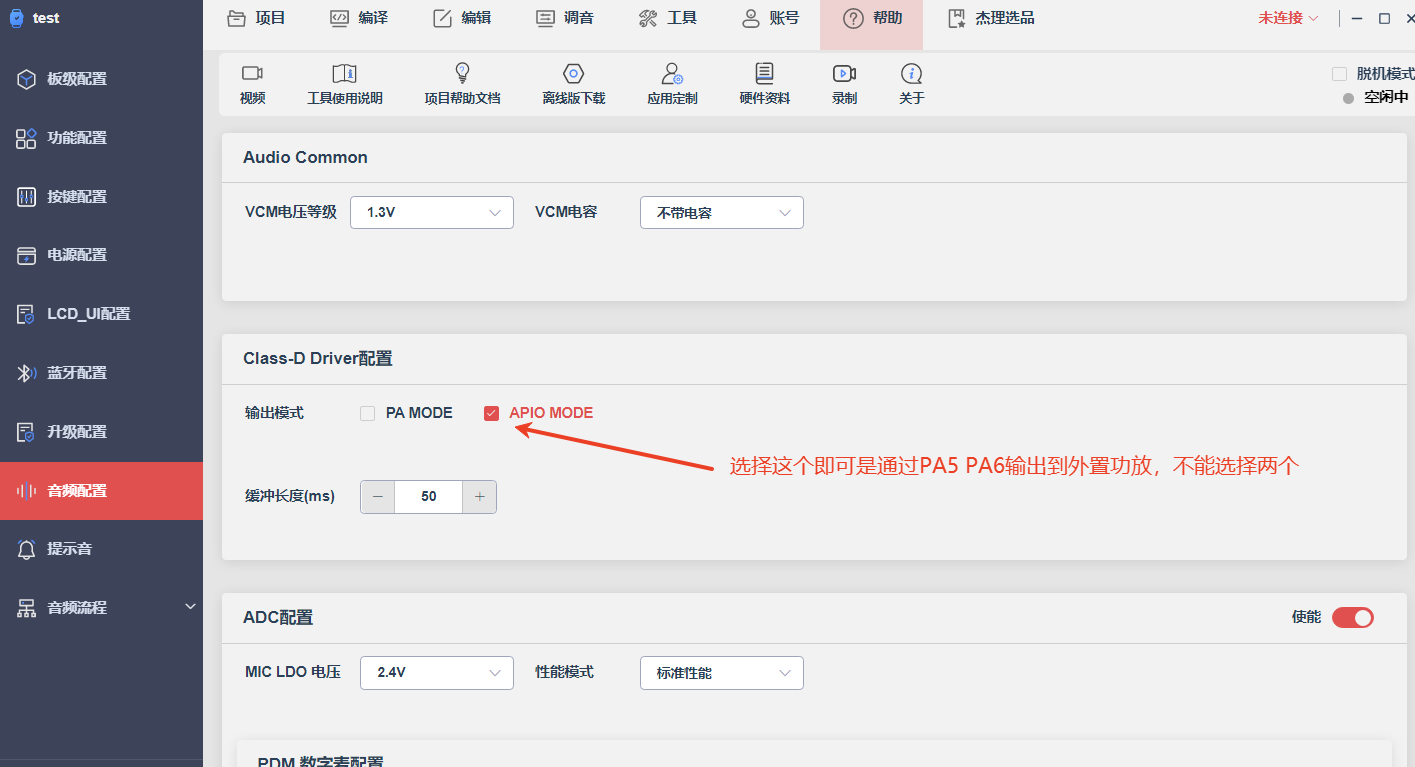Viewport: 1415px width, 767px height.
Task: Open the 硬件资料 document icon
Action: click(765, 73)
